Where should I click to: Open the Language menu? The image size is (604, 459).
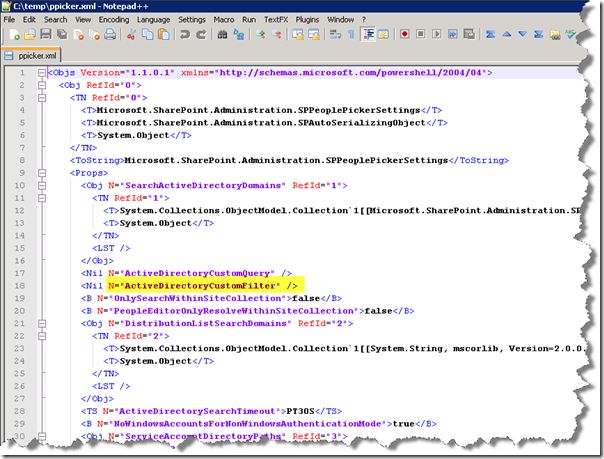click(153, 20)
